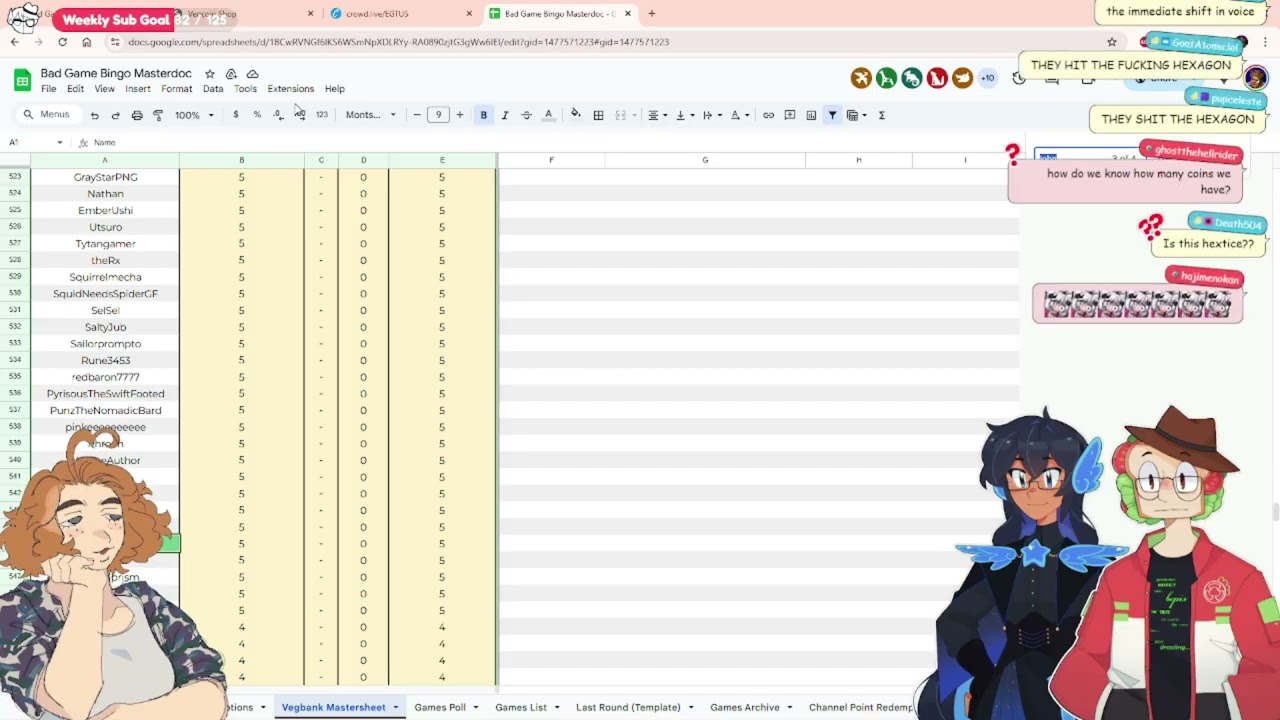Select column G header
The image size is (1280, 720).
pos(705,160)
